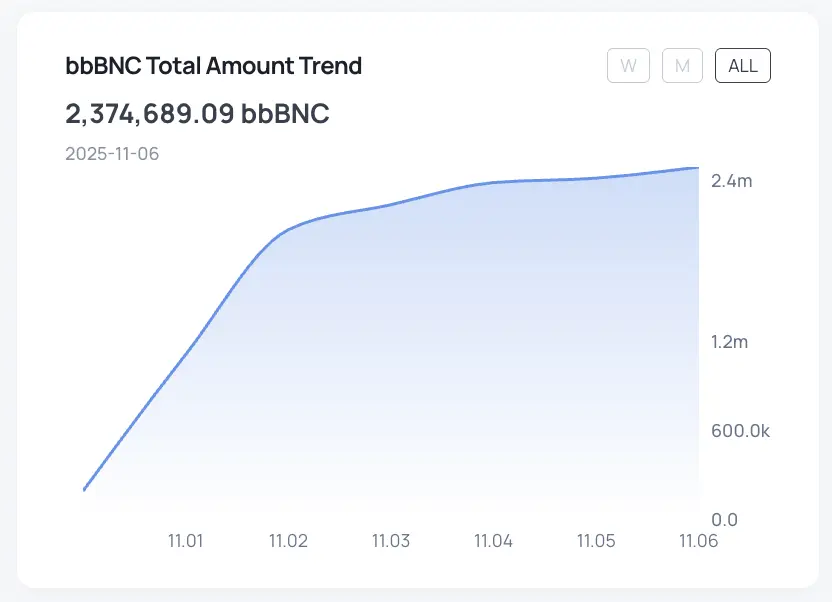Click the 1.2m y-axis label
Viewport: 832px width, 602px height.
(729, 342)
